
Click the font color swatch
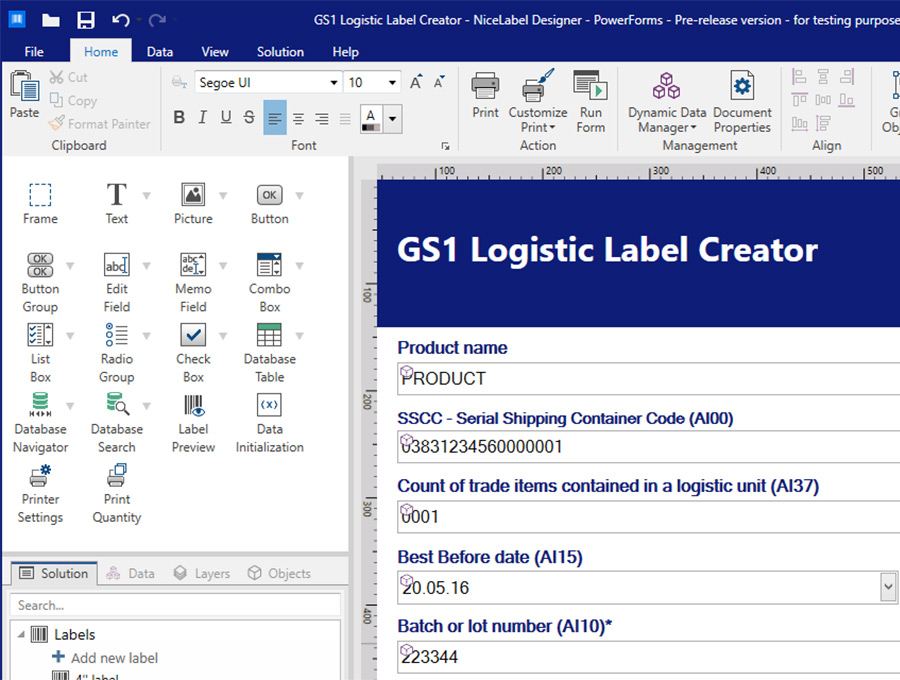click(371, 119)
